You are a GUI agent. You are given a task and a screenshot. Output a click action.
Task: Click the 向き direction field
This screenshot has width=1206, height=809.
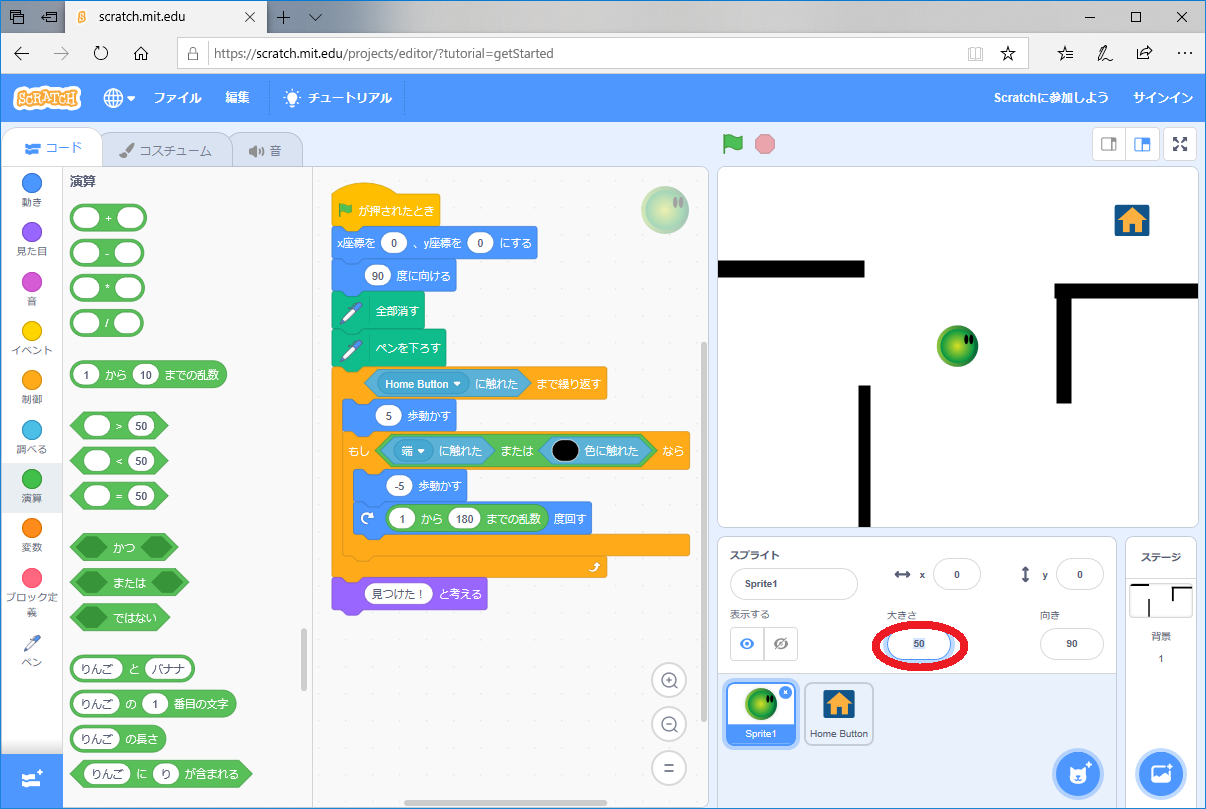point(1072,644)
